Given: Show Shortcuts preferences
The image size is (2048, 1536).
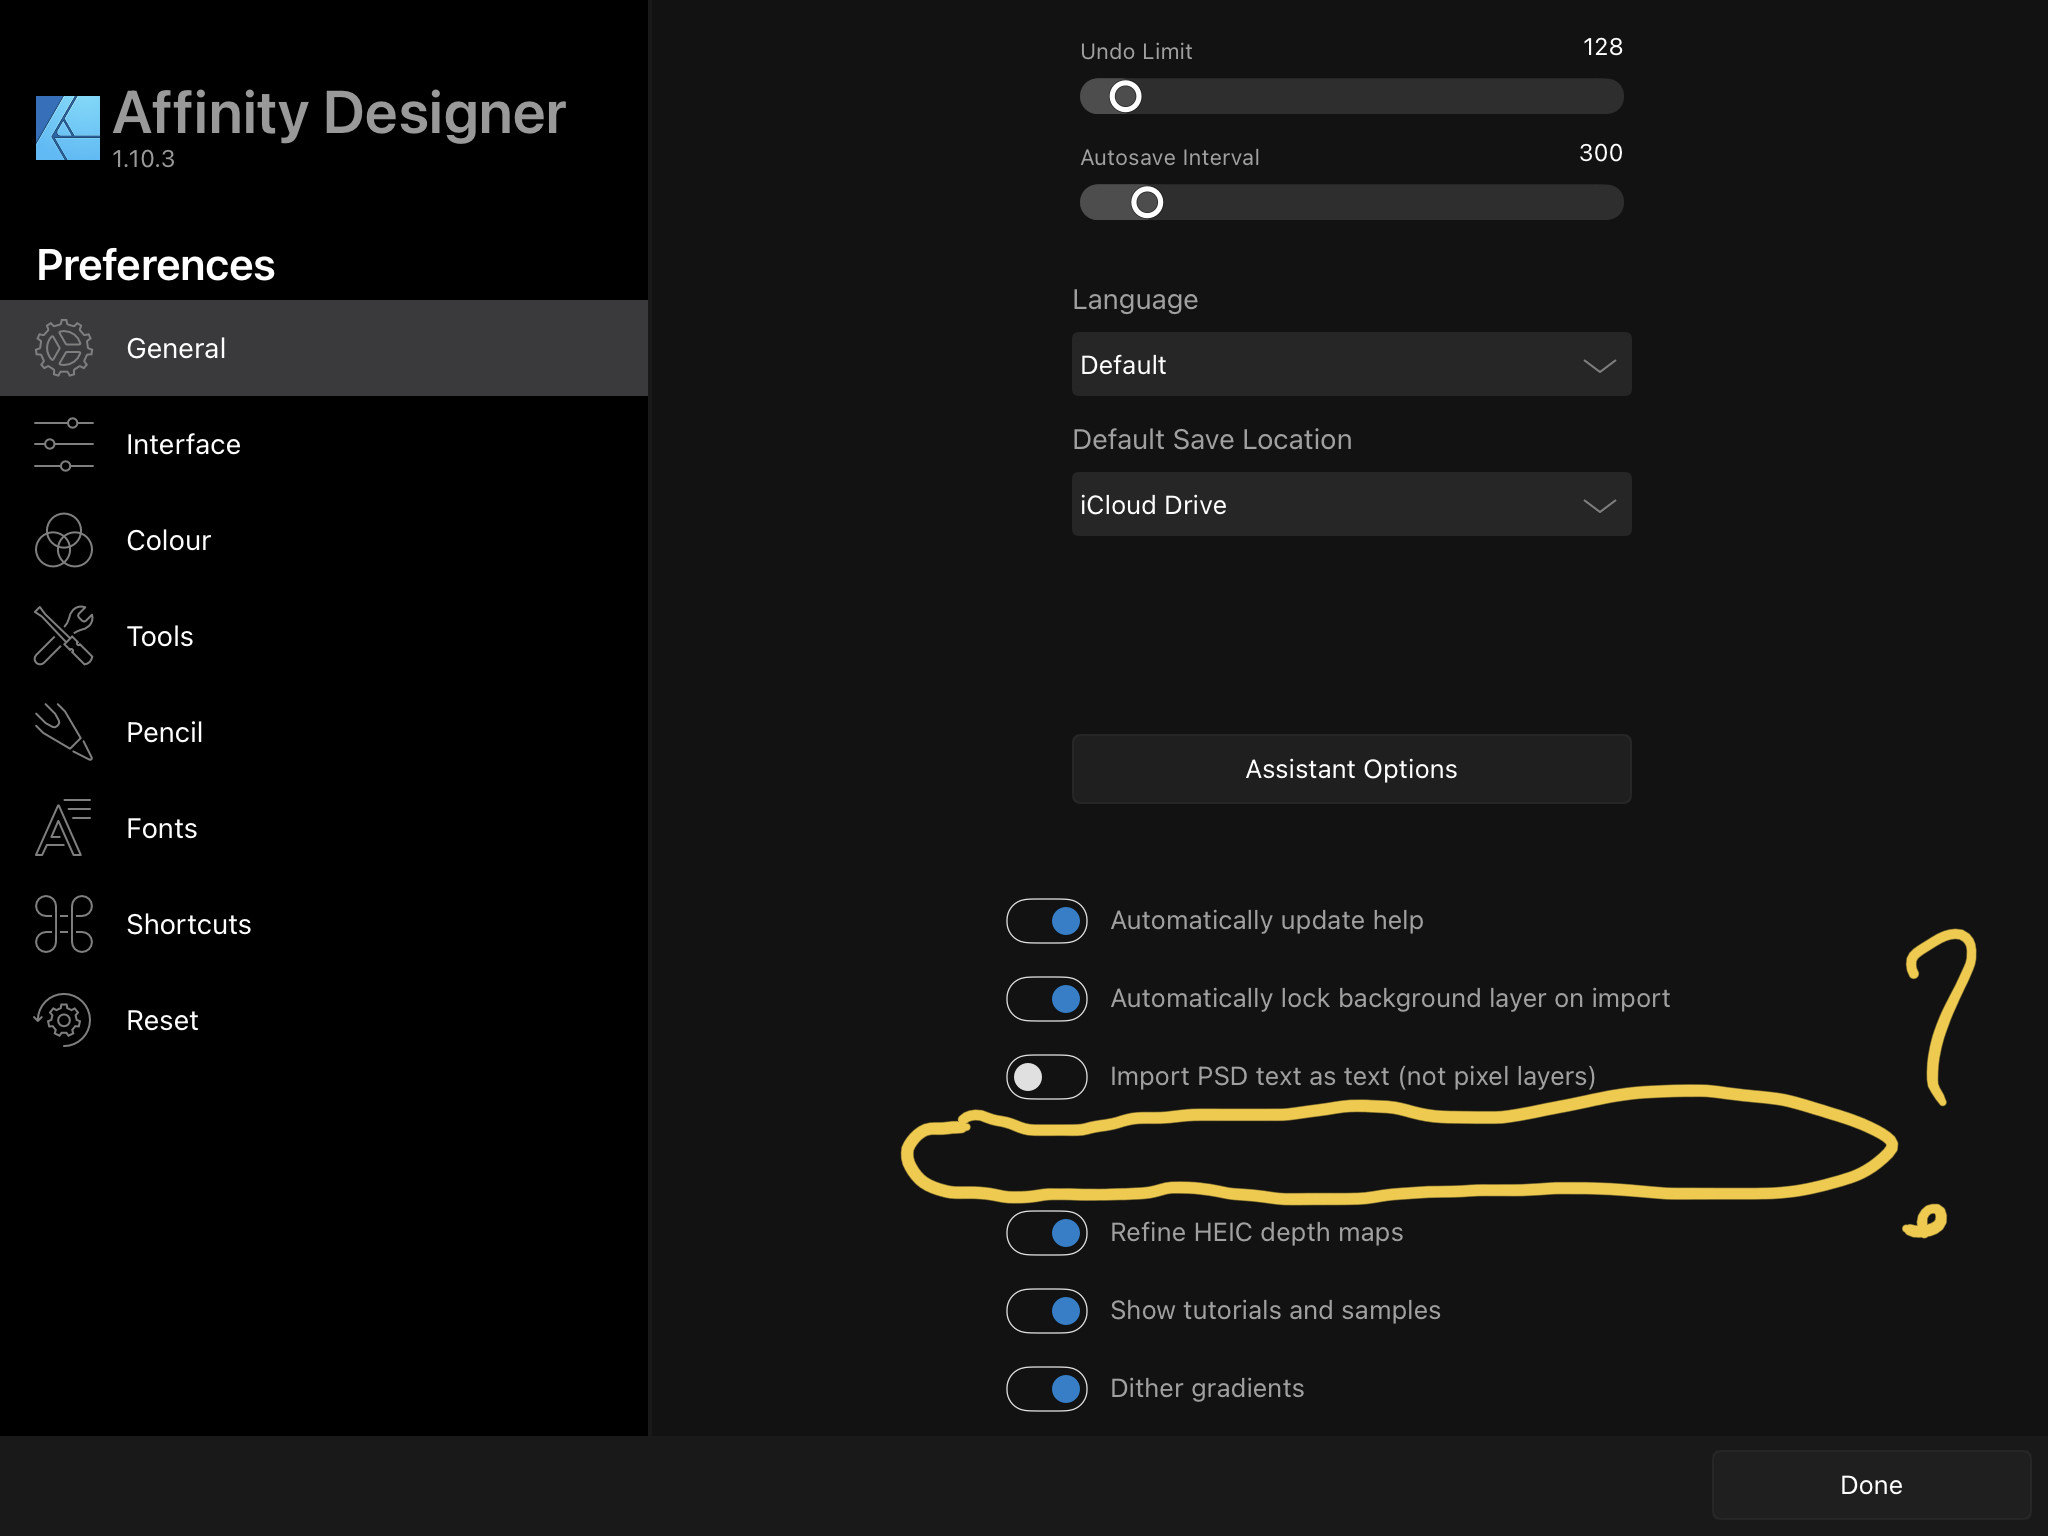Looking at the screenshot, I should tap(324, 924).
